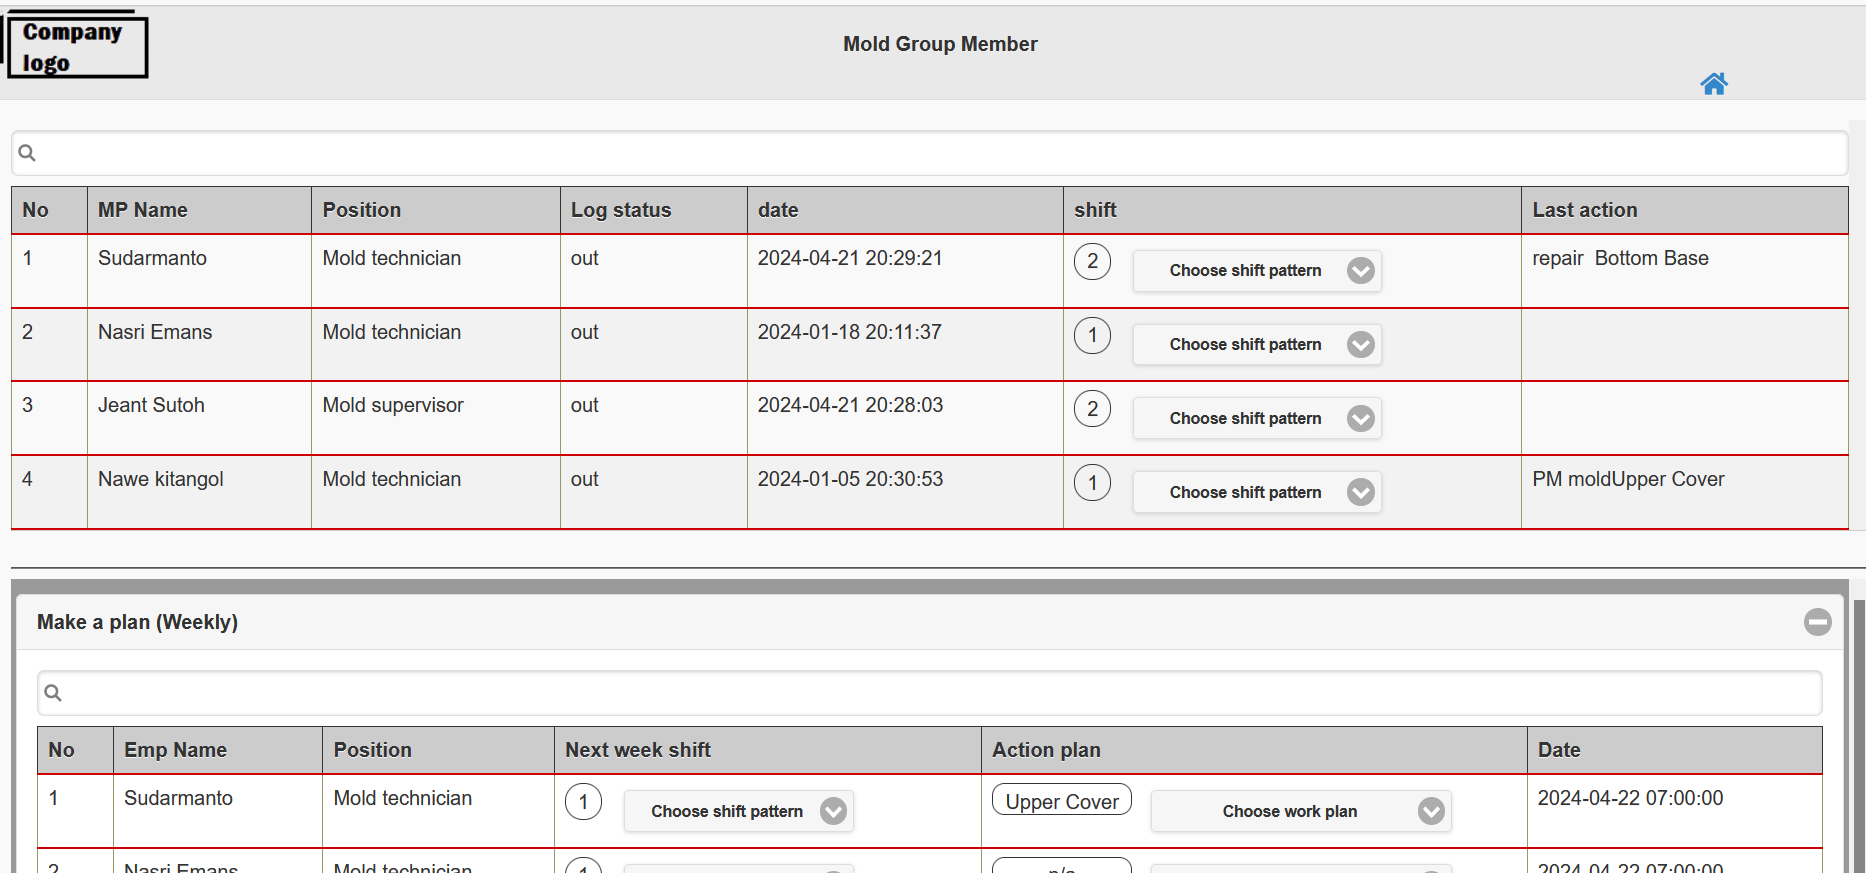Image resolution: width=1866 pixels, height=873 pixels.
Task: Click the blue home icon
Action: pyautogui.click(x=1713, y=84)
